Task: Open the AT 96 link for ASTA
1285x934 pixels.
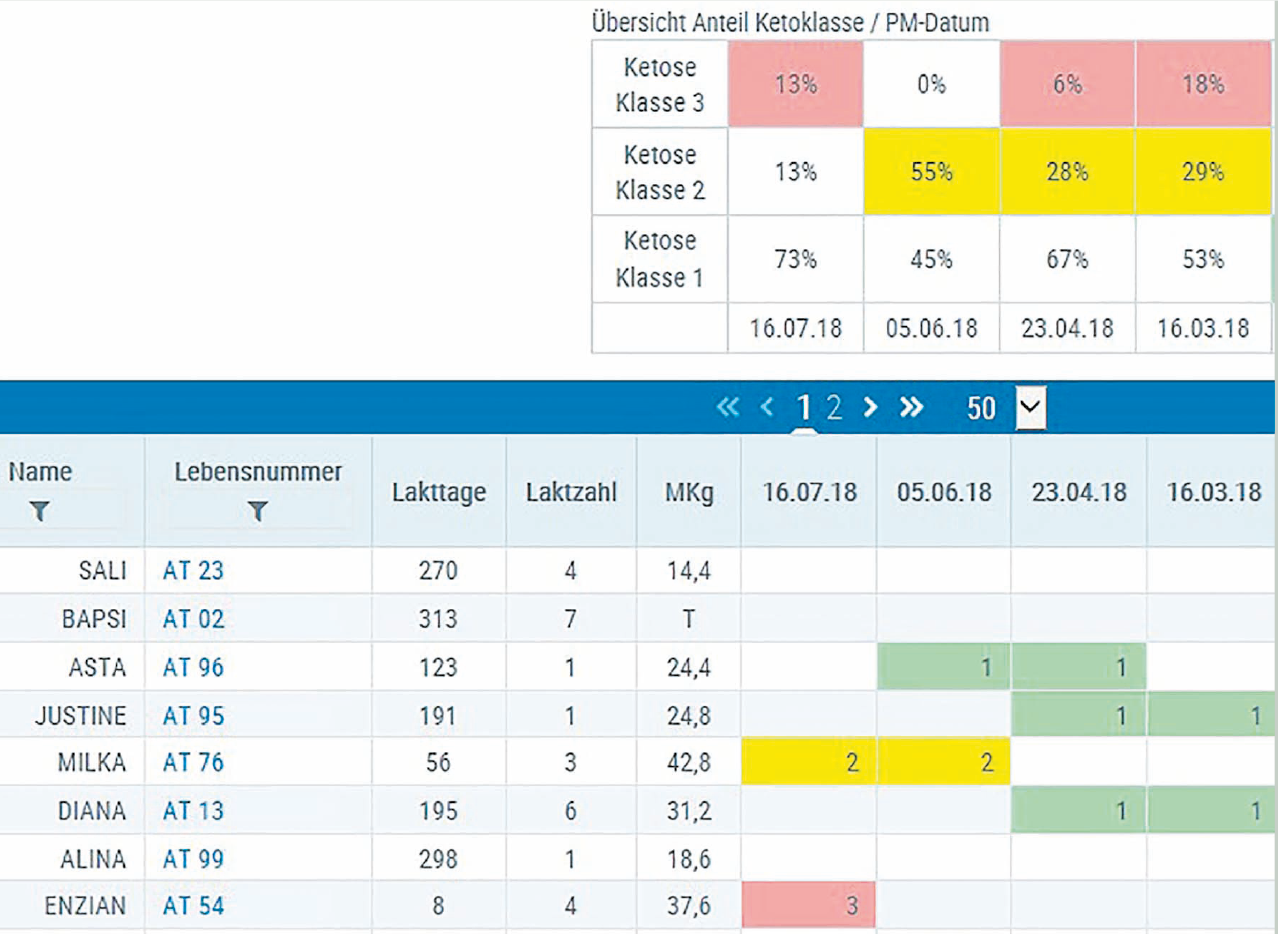Action: click(x=193, y=667)
